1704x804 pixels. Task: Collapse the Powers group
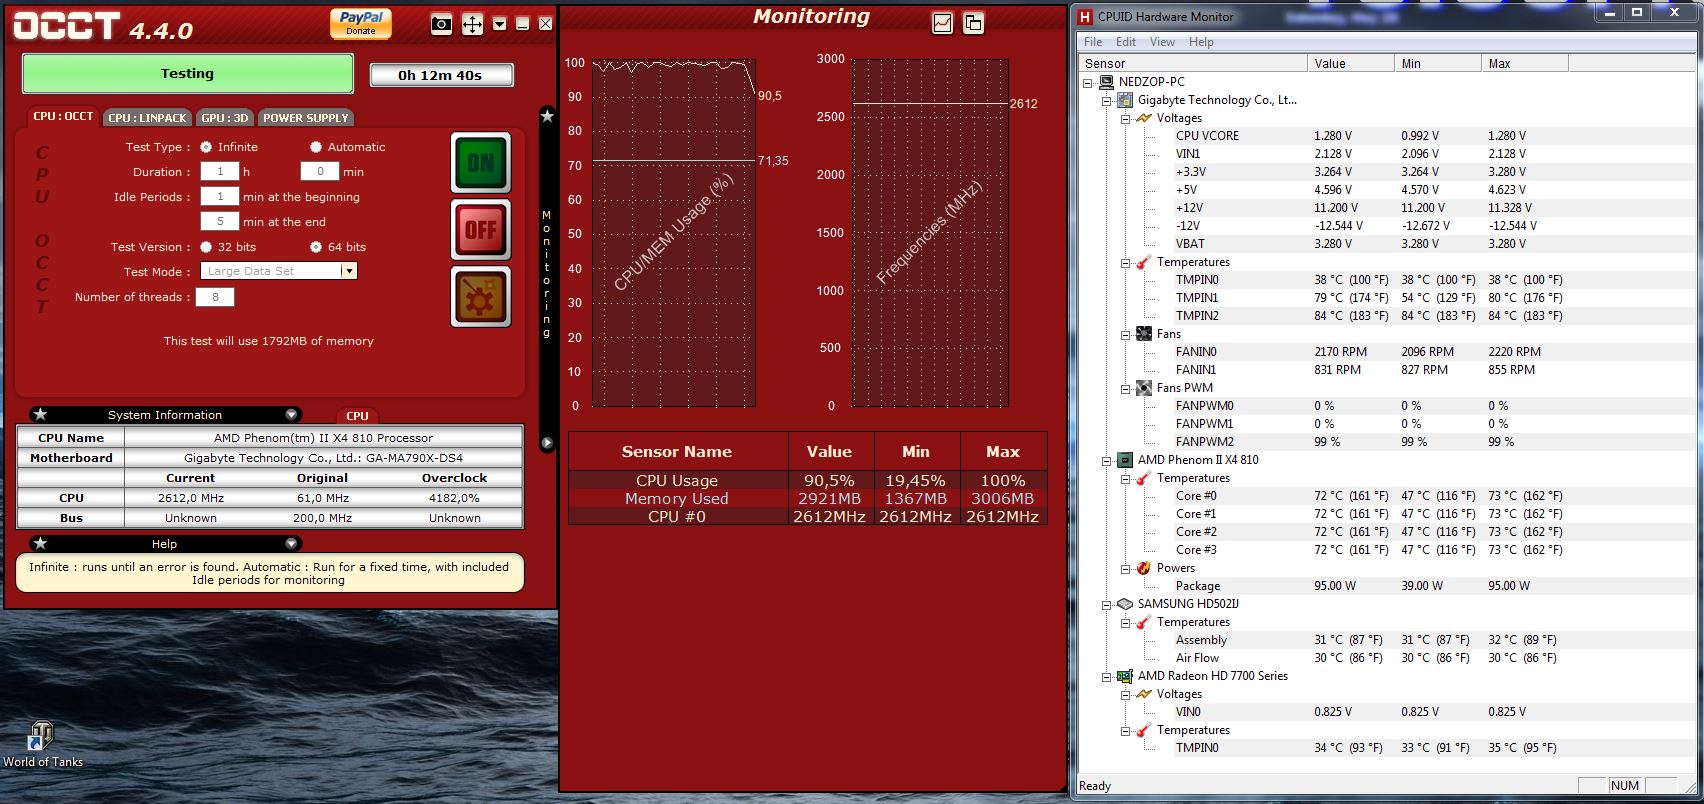click(1126, 568)
